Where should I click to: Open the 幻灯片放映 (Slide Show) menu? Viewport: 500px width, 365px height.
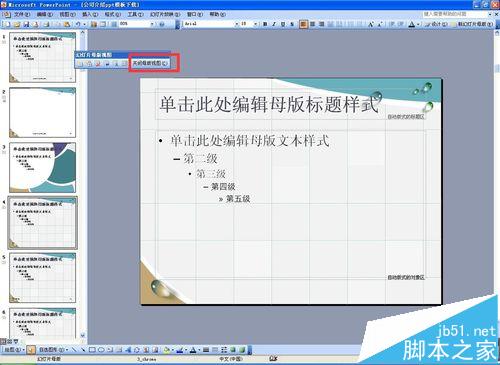[165, 14]
